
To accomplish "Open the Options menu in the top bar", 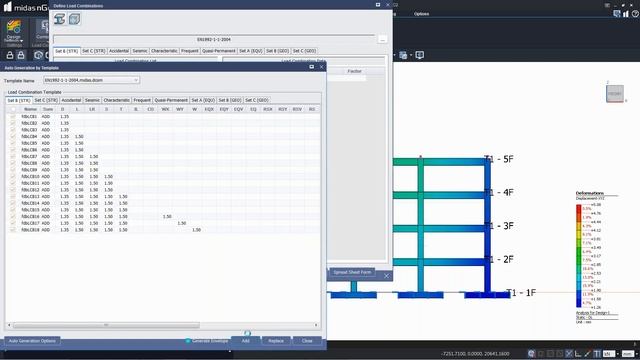I will point(421,14).
